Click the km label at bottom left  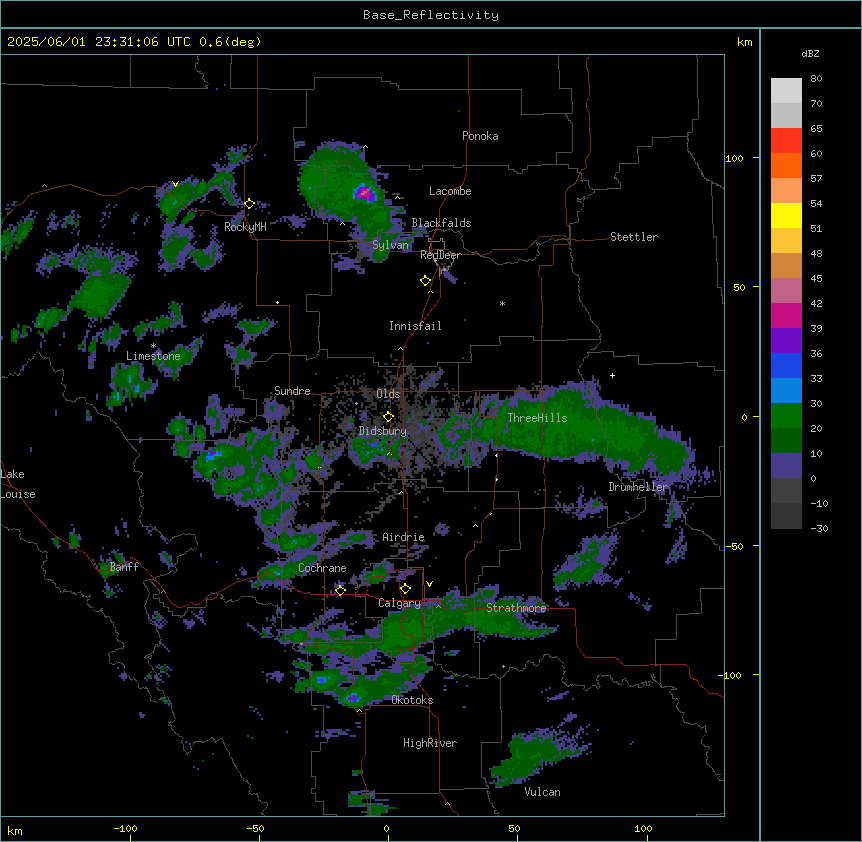tap(15, 831)
